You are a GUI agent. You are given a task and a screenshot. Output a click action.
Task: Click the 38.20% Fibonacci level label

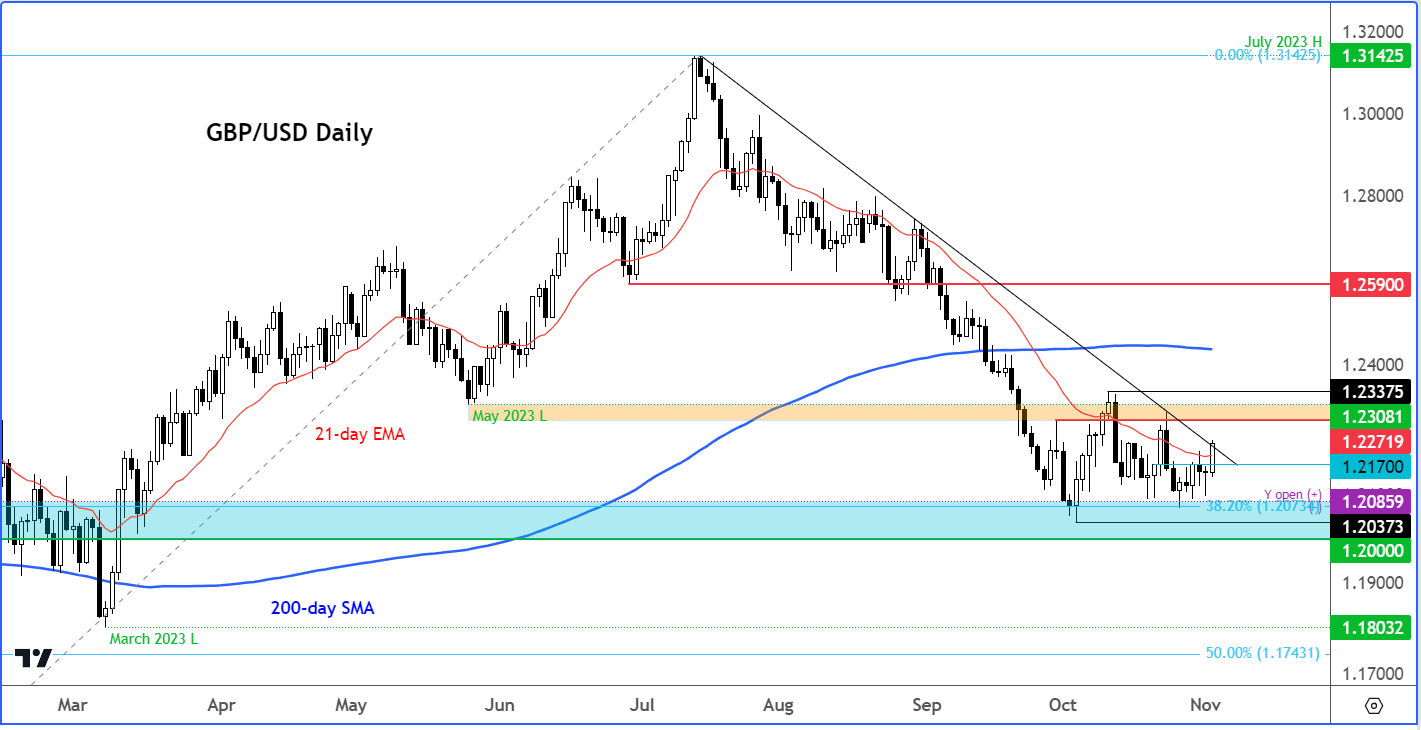(x=1262, y=507)
